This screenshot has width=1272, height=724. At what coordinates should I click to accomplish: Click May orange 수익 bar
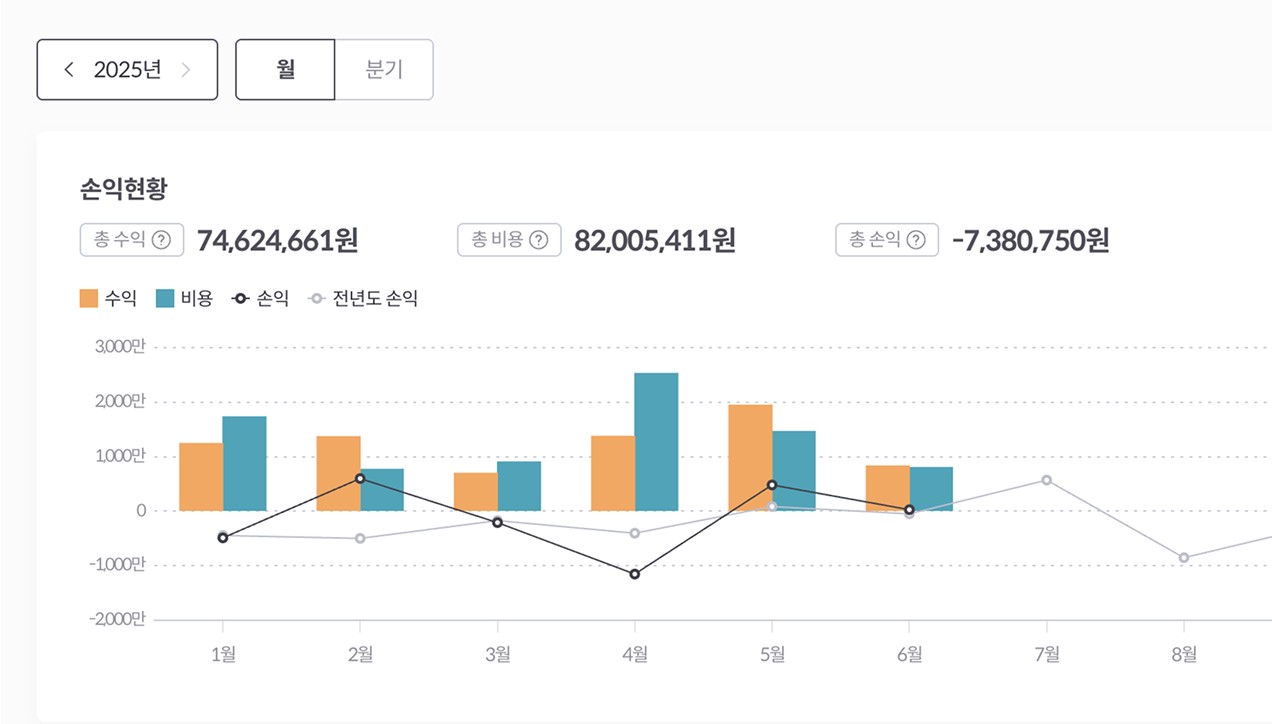click(750, 458)
